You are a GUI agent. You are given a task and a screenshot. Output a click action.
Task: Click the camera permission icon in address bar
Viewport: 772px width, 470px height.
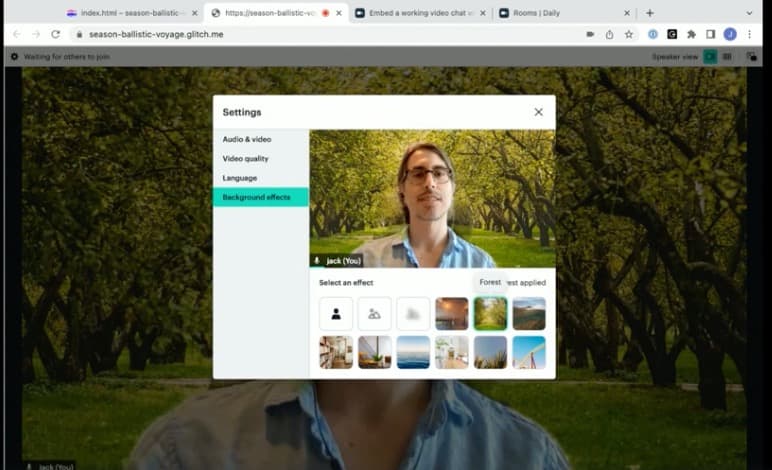590,34
